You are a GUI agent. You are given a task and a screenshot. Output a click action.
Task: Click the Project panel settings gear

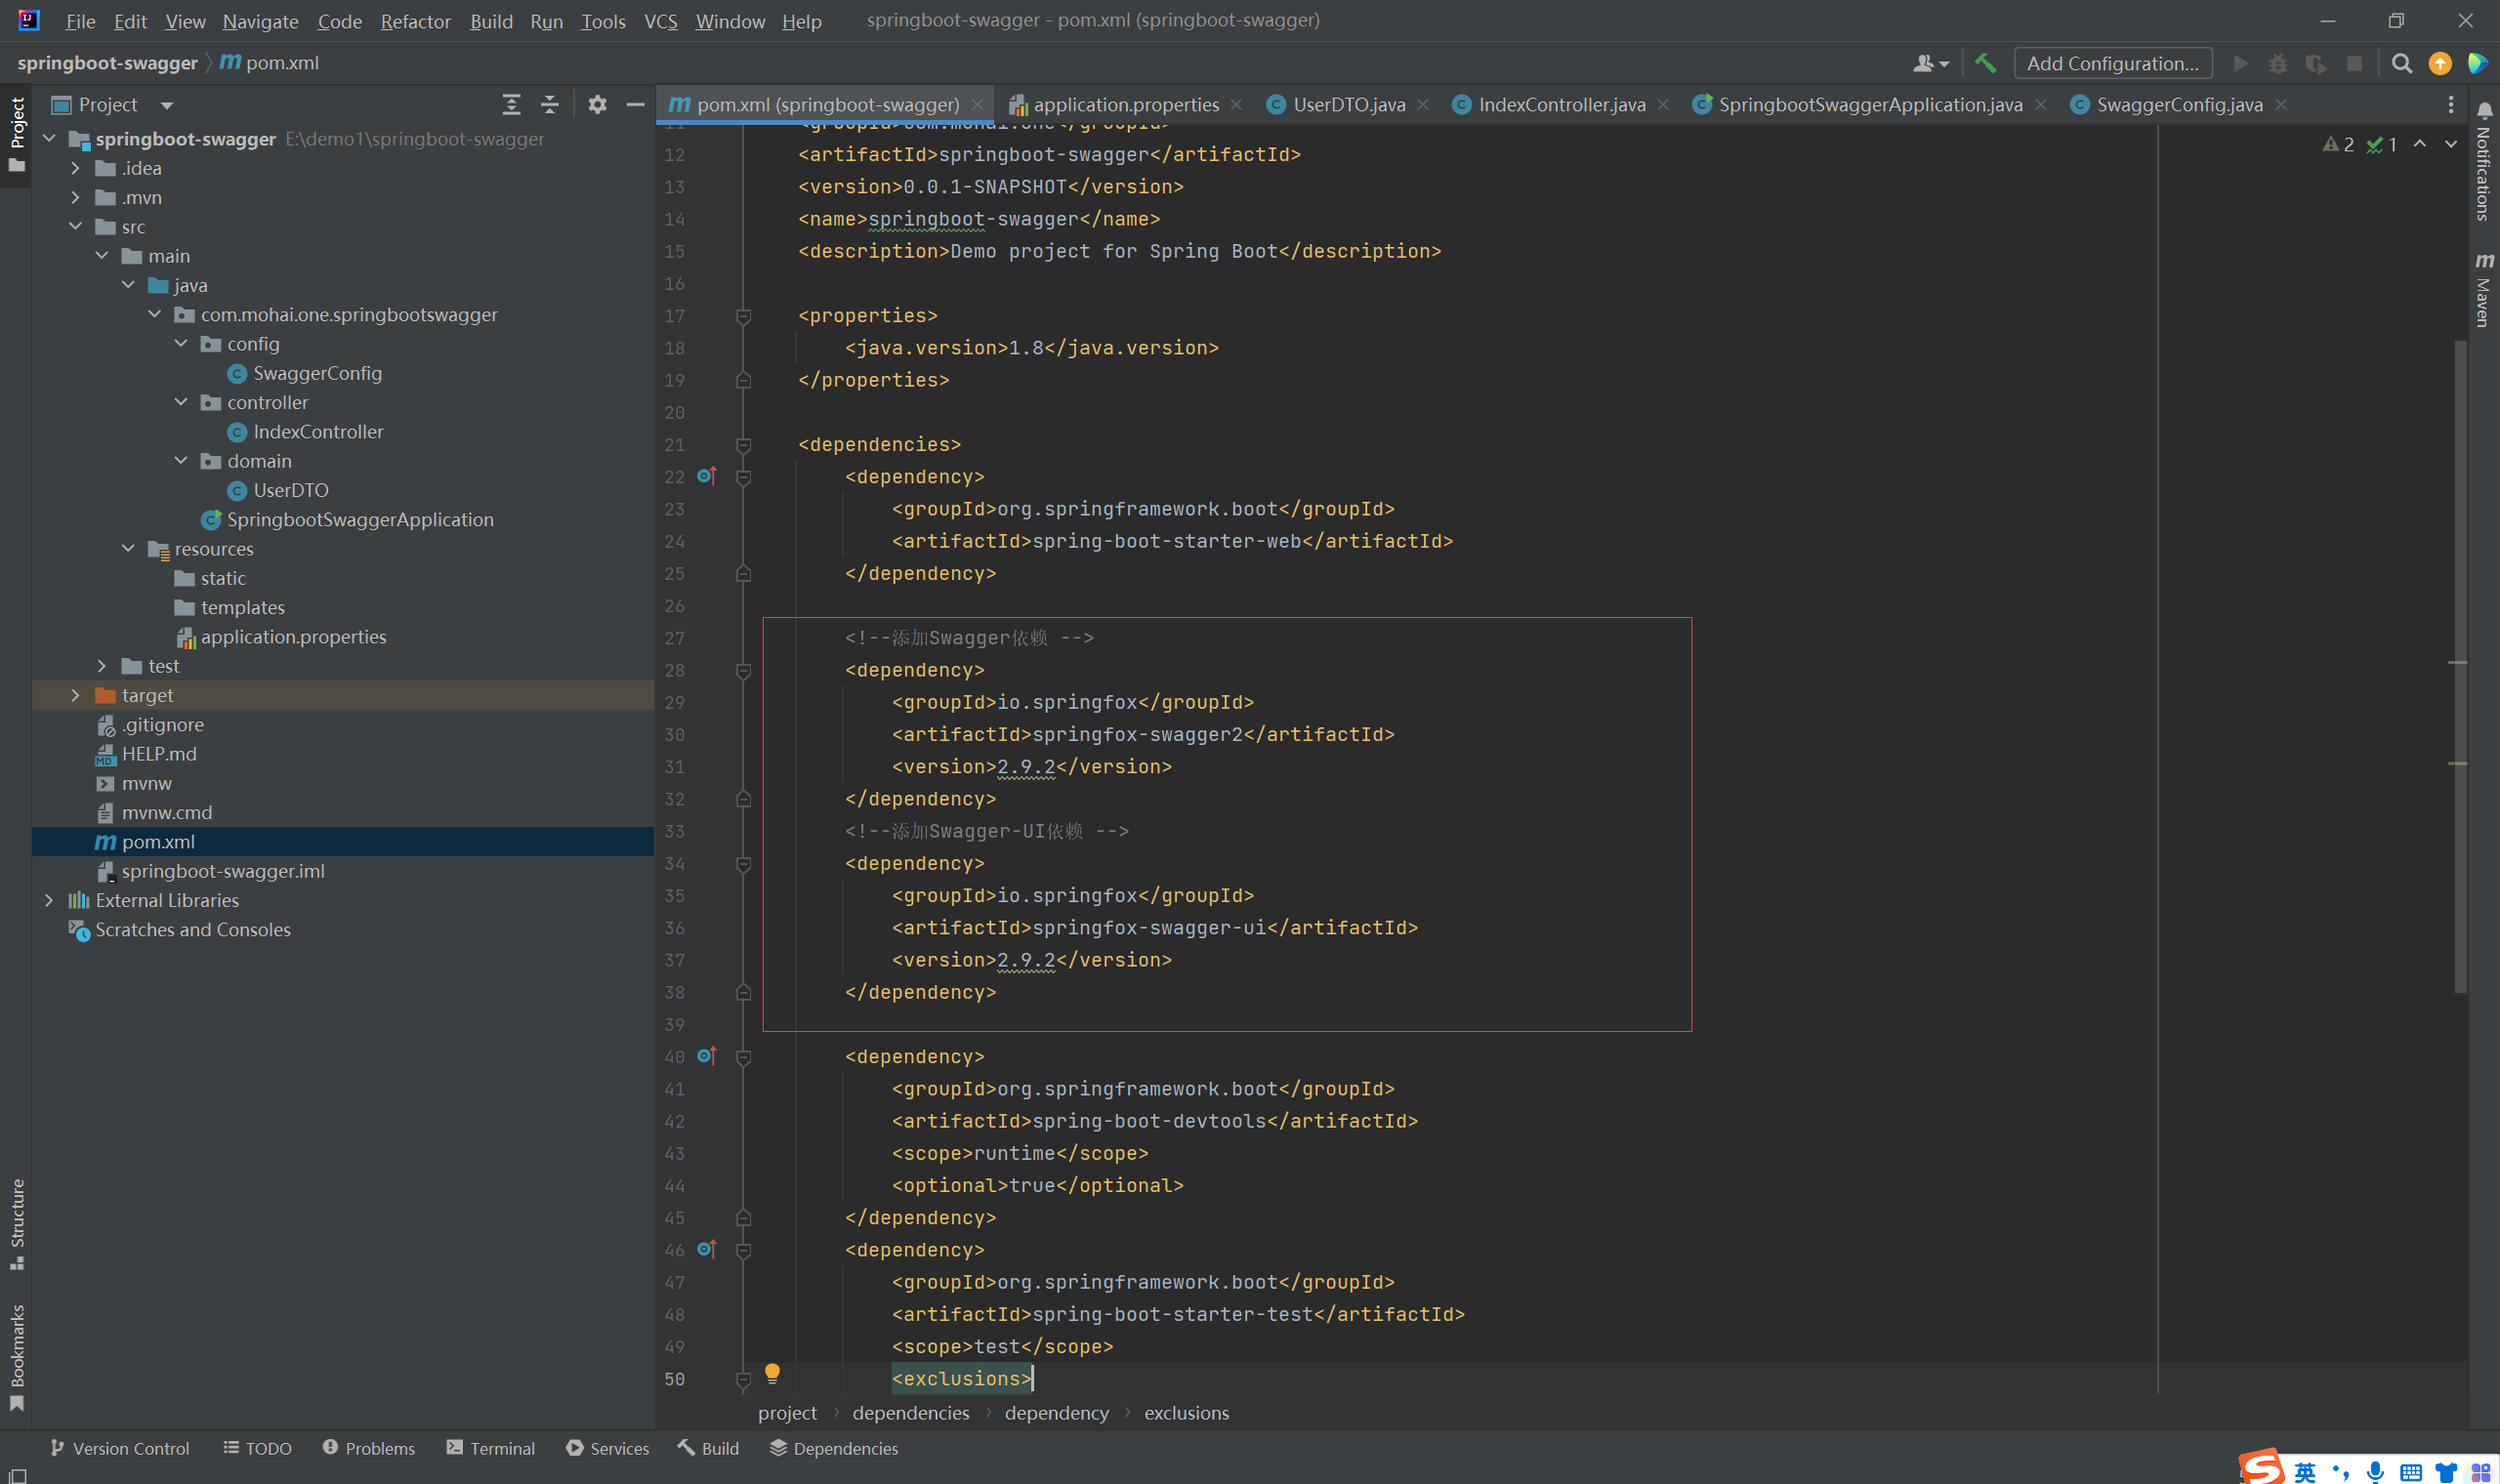point(597,104)
